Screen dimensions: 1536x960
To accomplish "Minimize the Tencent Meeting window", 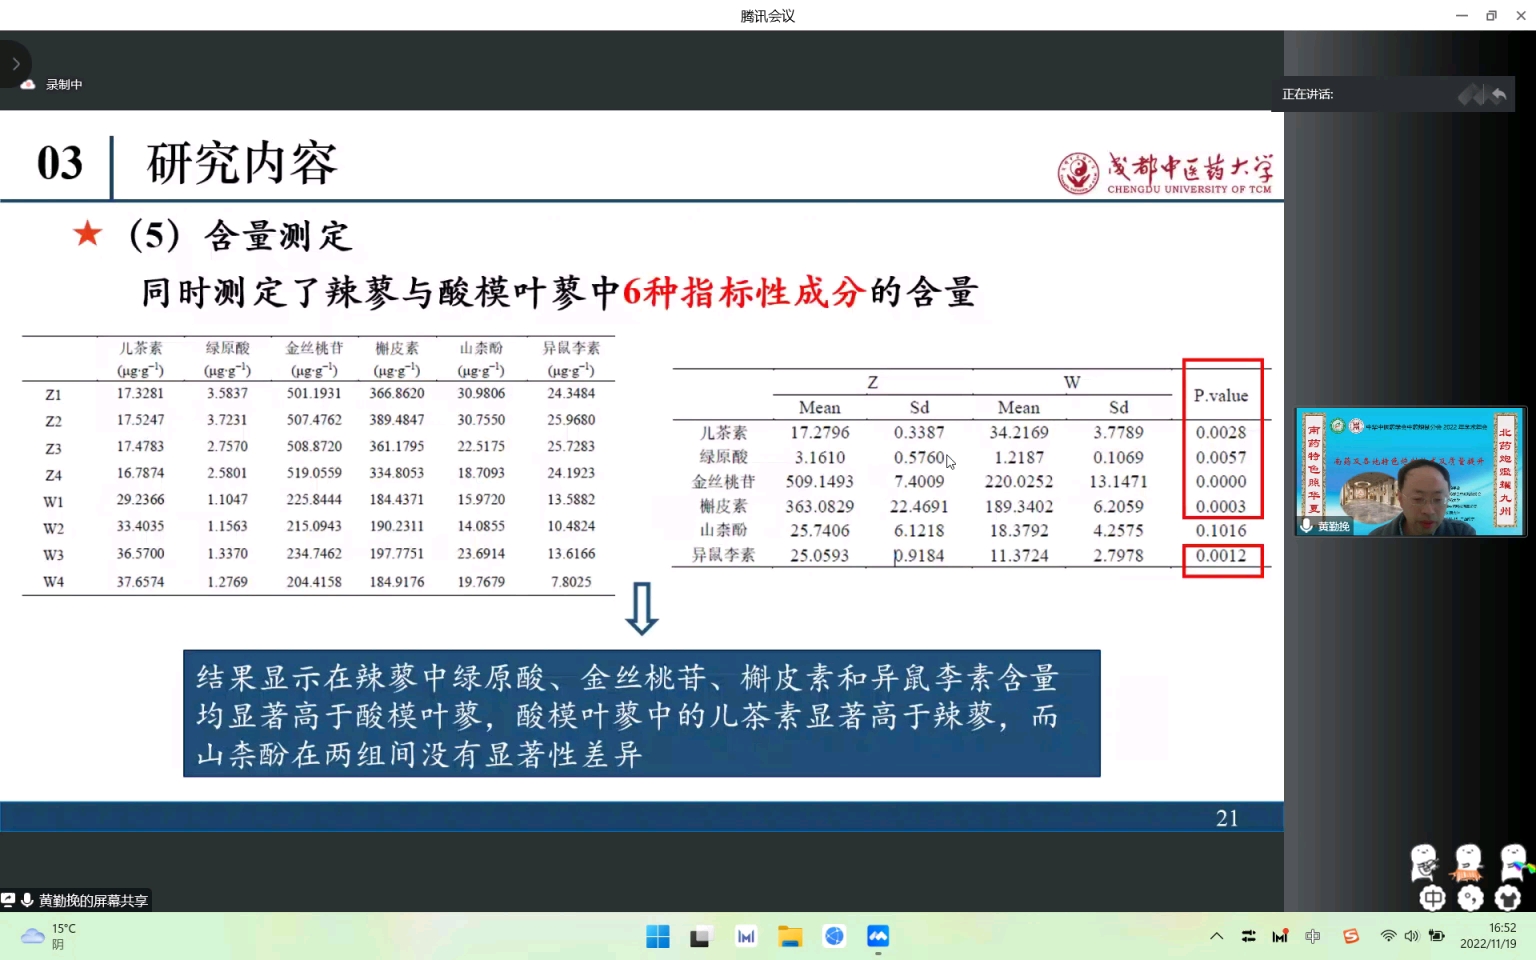I will click(x=1462, y=15).
